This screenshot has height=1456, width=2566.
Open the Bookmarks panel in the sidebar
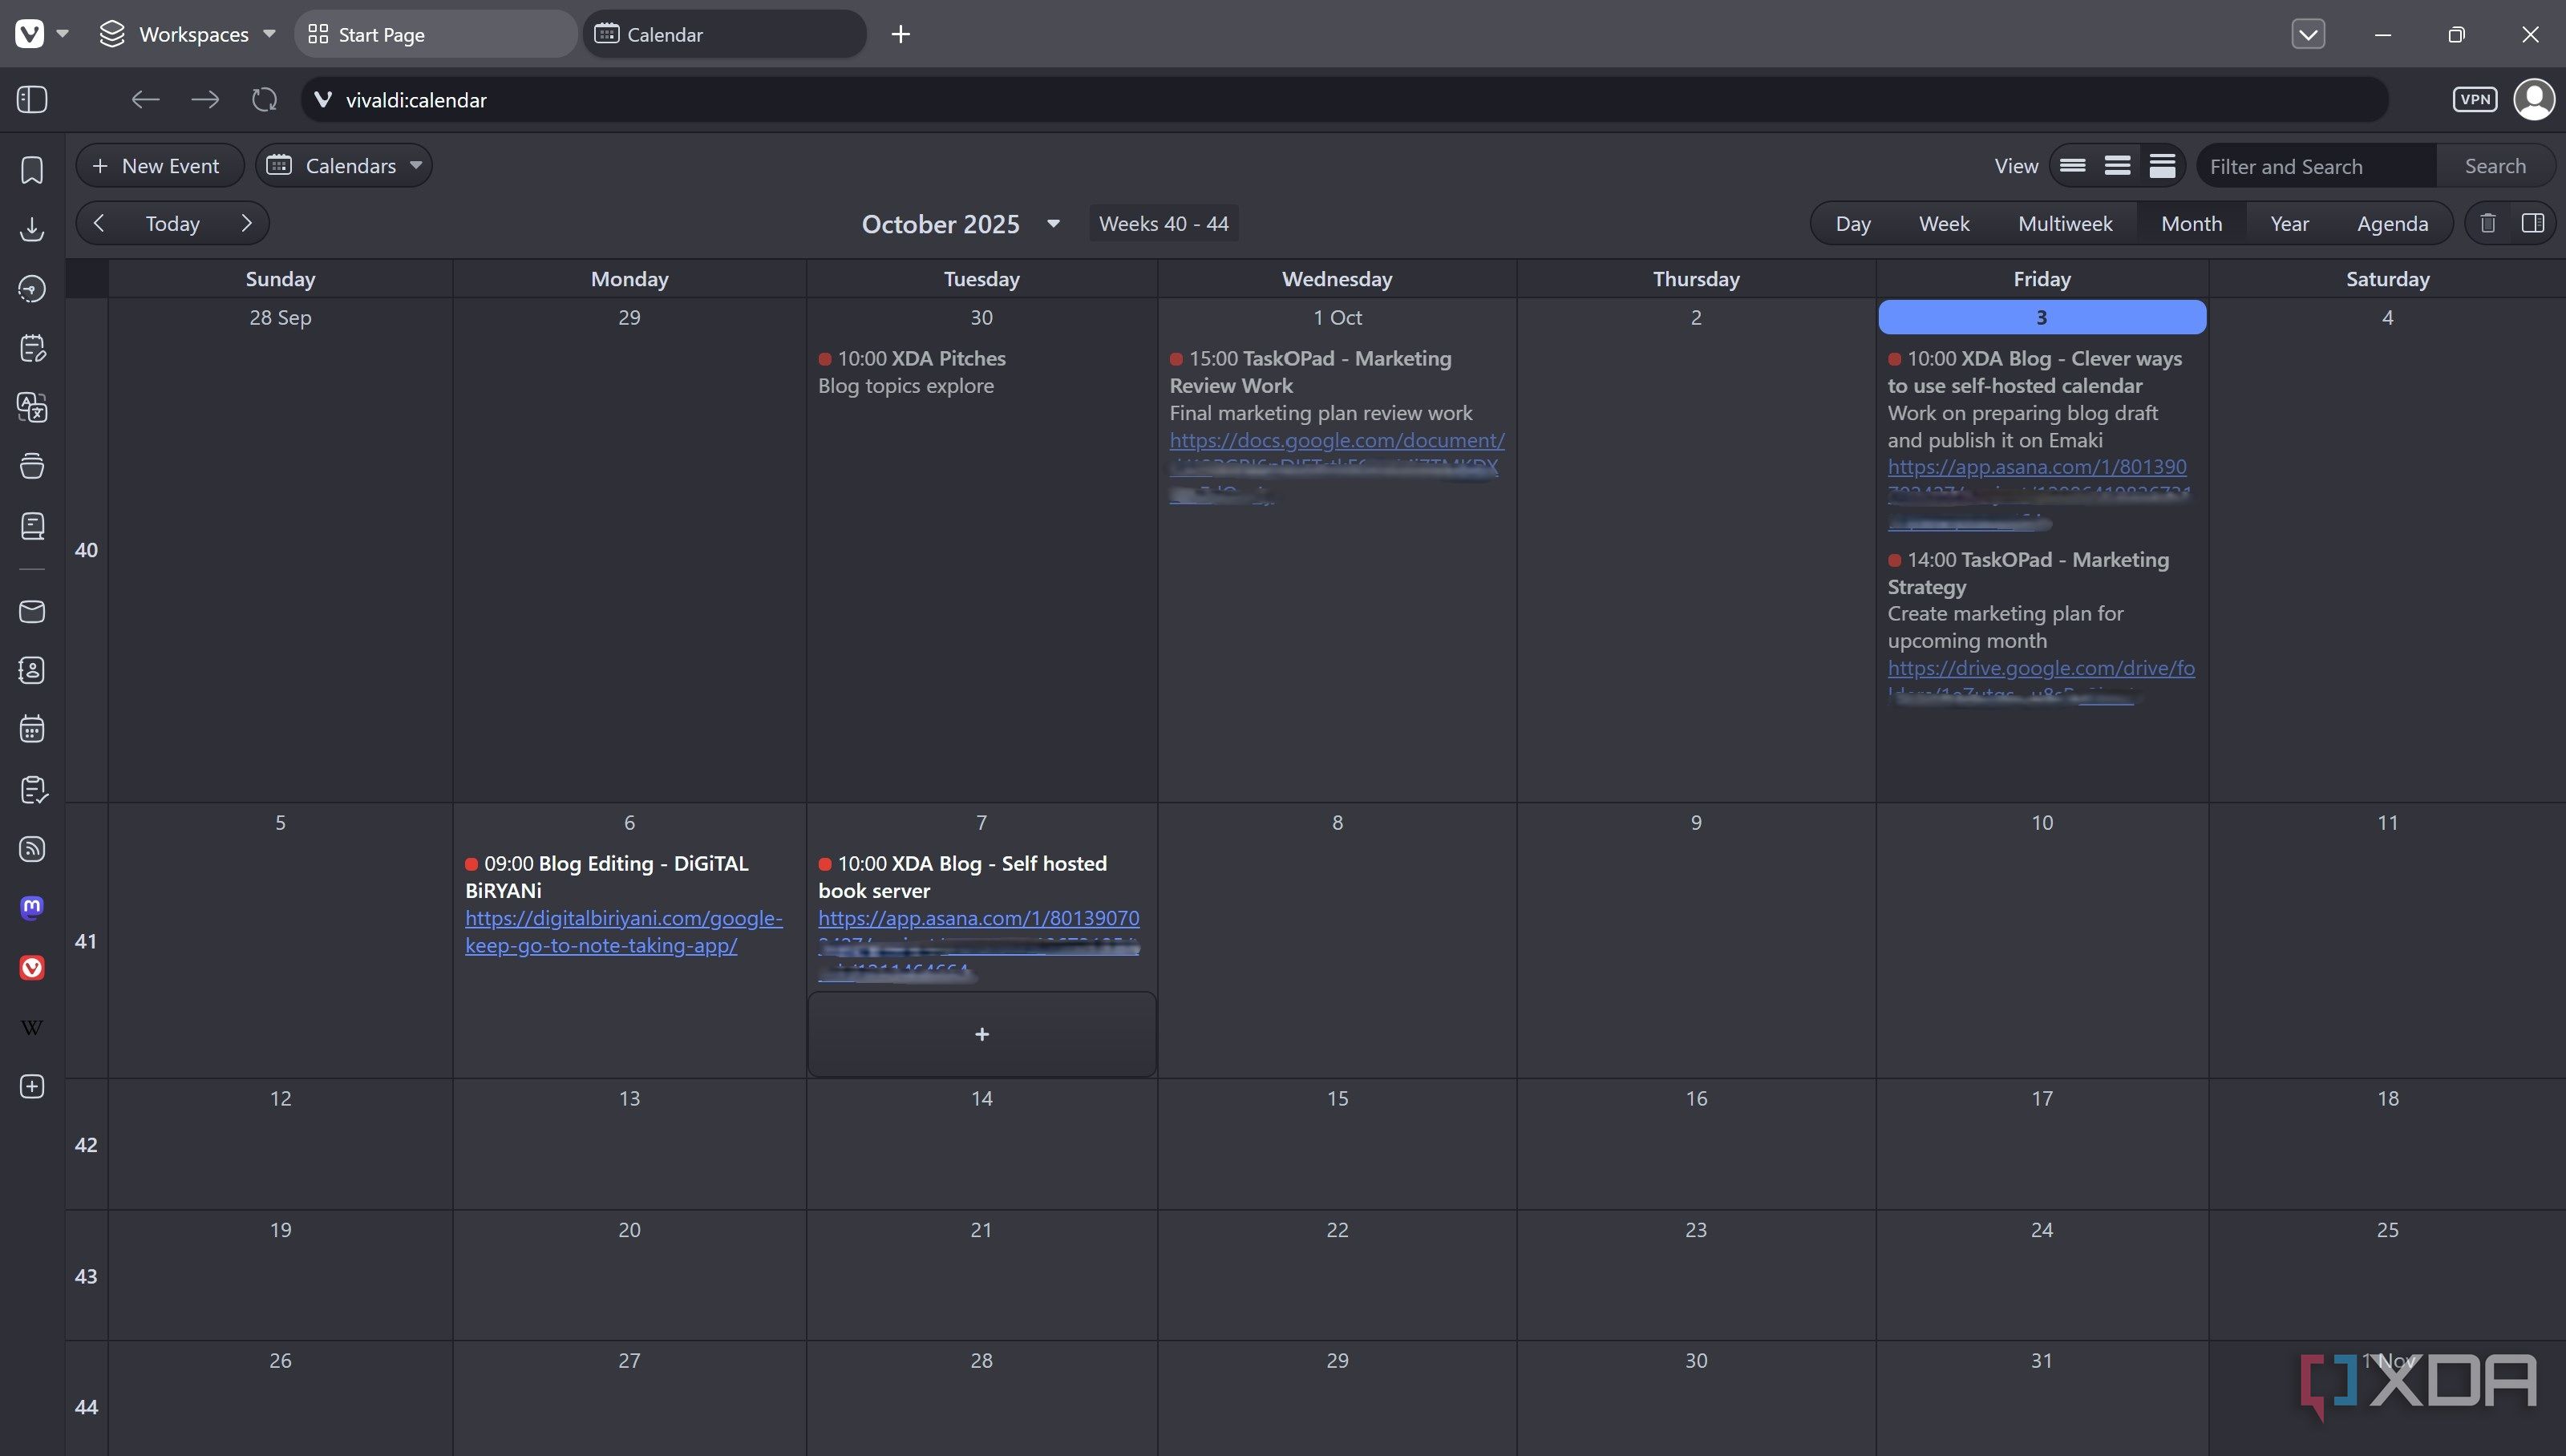click(x=32, y=170)
